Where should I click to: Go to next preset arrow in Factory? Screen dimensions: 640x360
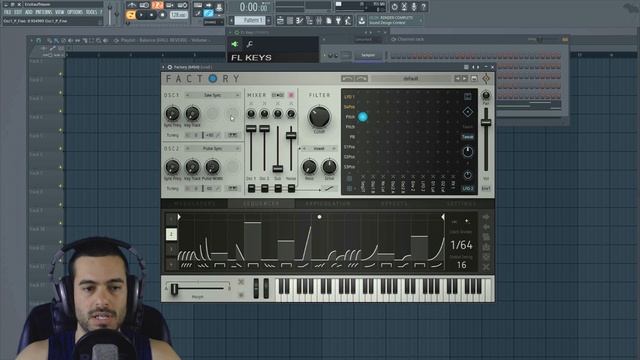tap(465, 78)
